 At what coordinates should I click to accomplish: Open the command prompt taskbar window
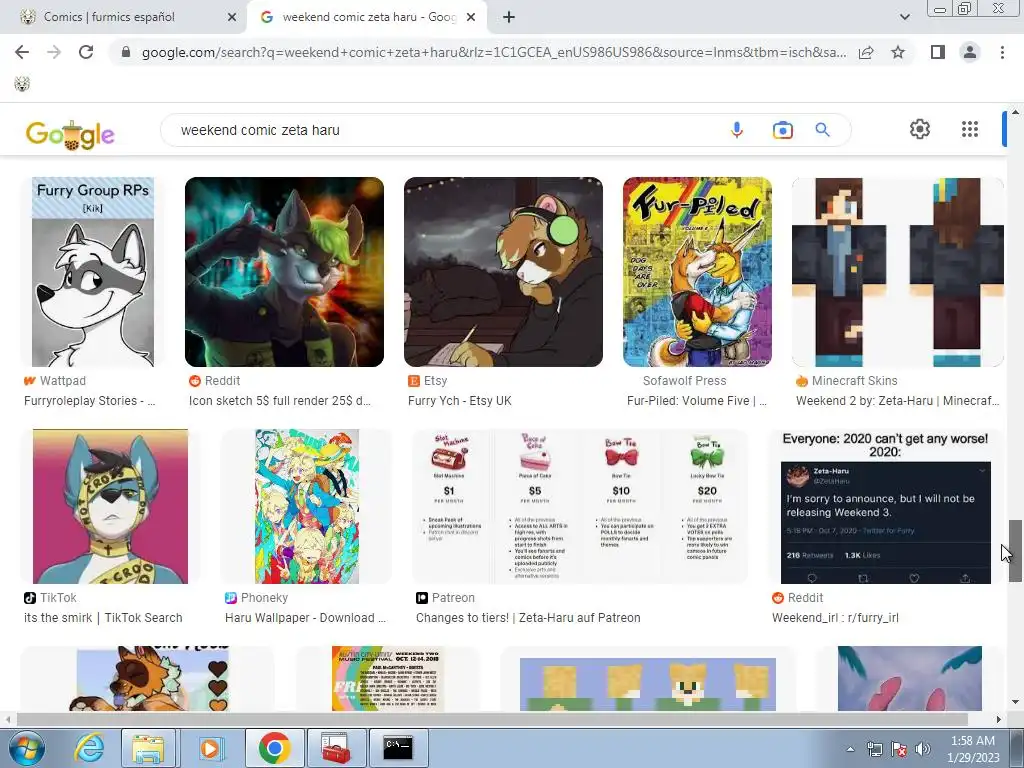[398, 748]
